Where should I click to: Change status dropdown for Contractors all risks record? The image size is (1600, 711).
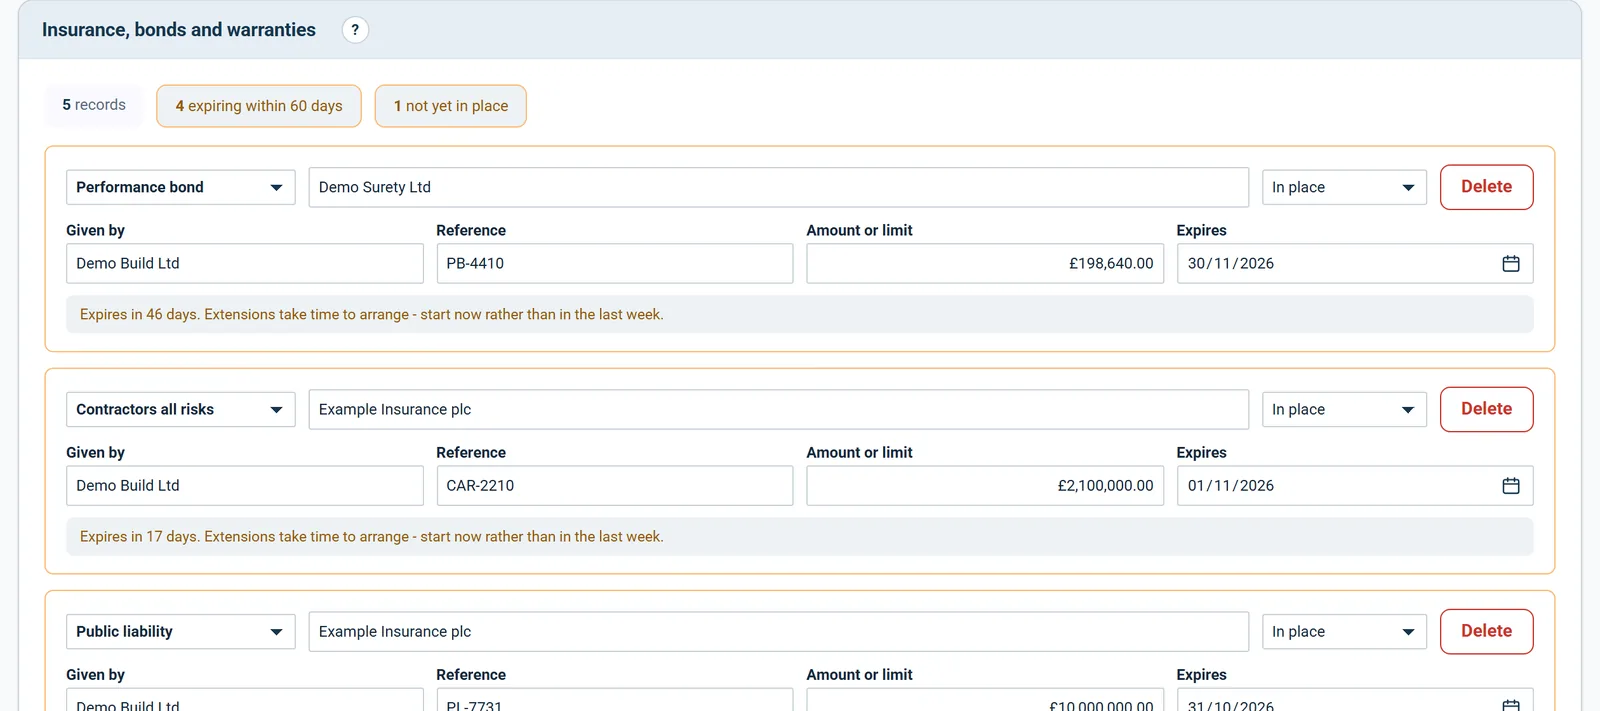[x=1344, y=409]
